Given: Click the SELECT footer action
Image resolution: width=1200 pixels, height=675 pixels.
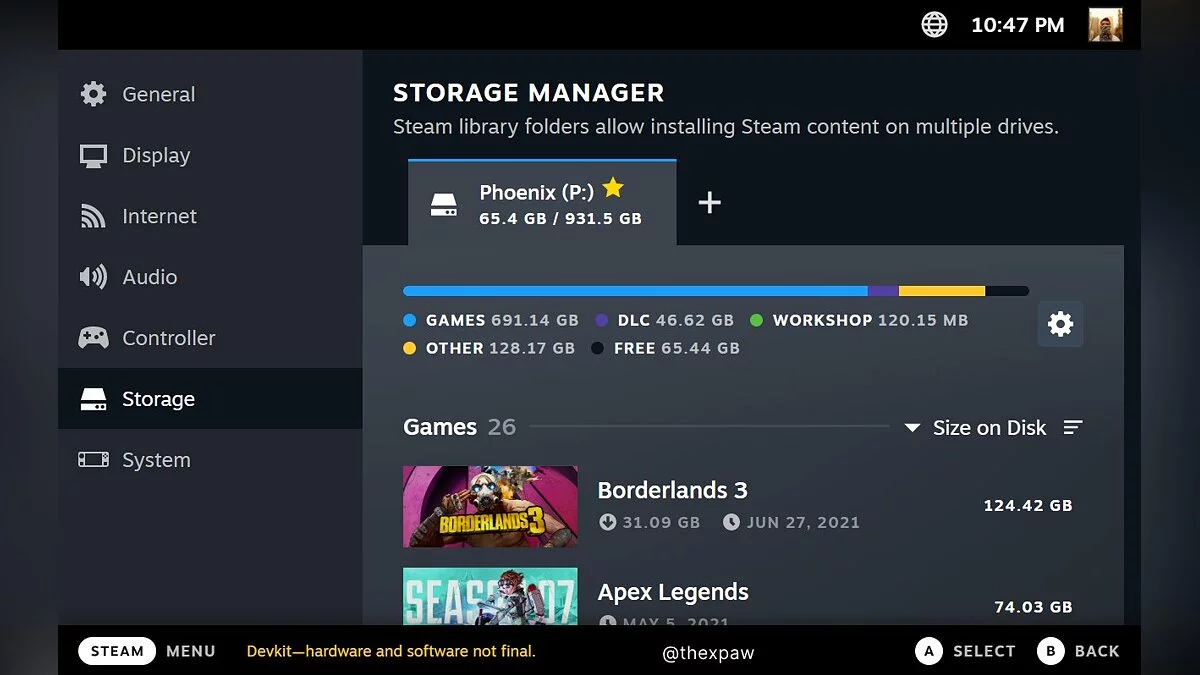Looking at the screenshot, I should pos(984,651).
